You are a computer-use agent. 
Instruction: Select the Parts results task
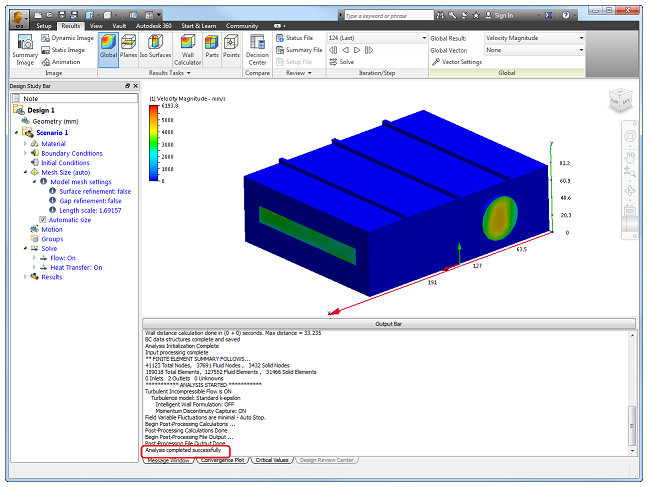coord(212,50)
